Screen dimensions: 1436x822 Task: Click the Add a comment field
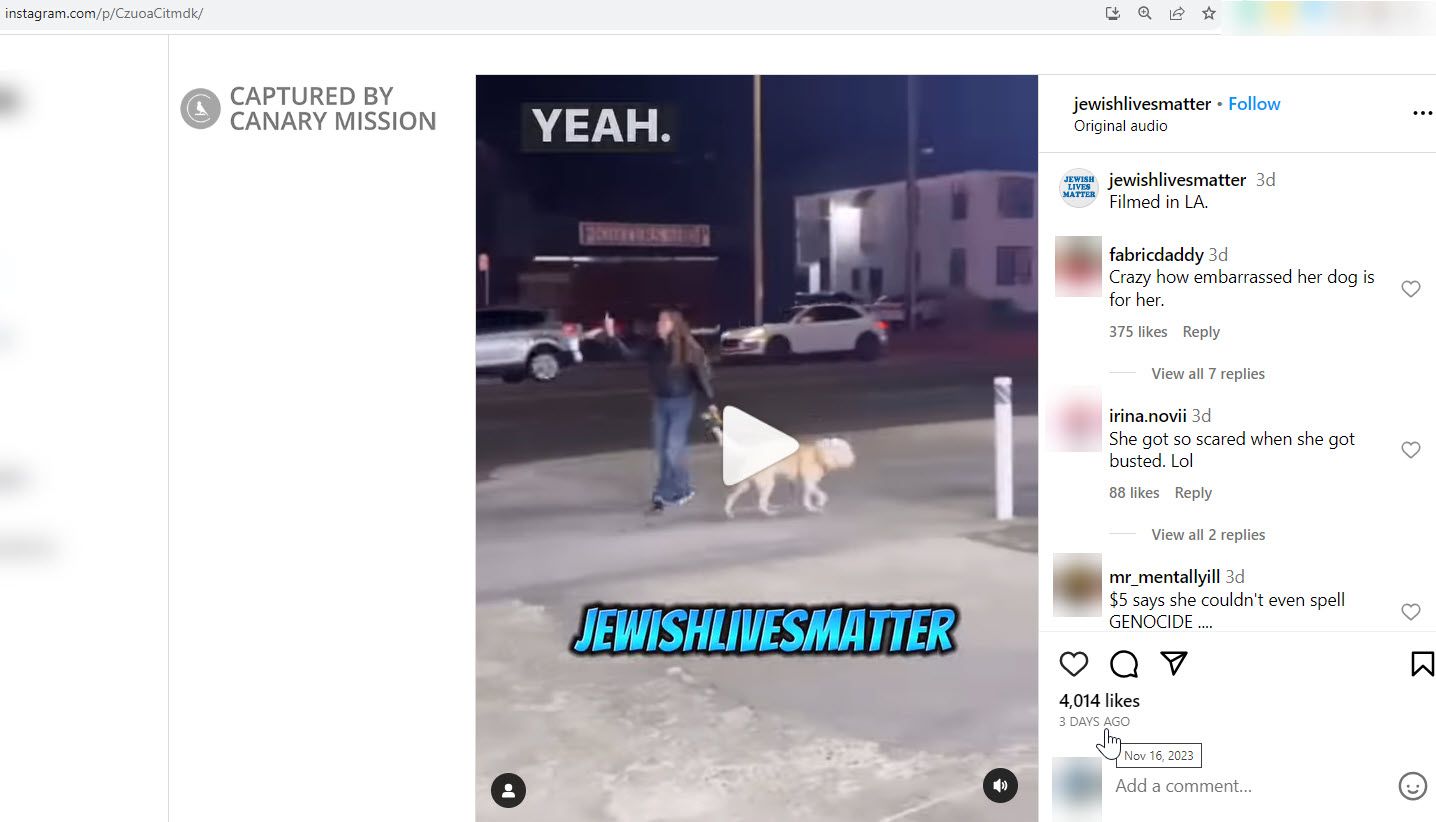point(1250,786)
